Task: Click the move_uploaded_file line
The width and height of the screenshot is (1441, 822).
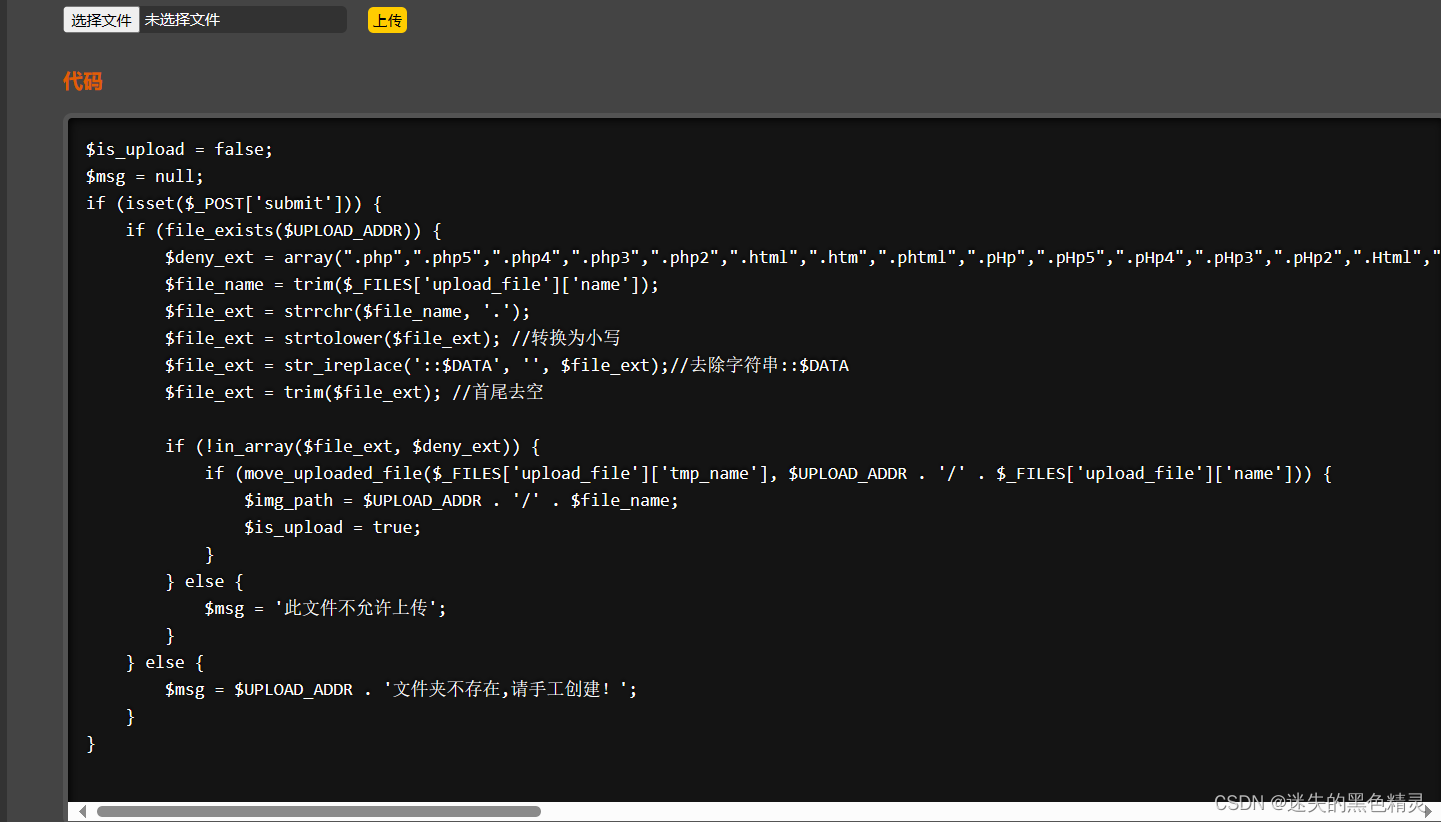Action: click(768, 473)
